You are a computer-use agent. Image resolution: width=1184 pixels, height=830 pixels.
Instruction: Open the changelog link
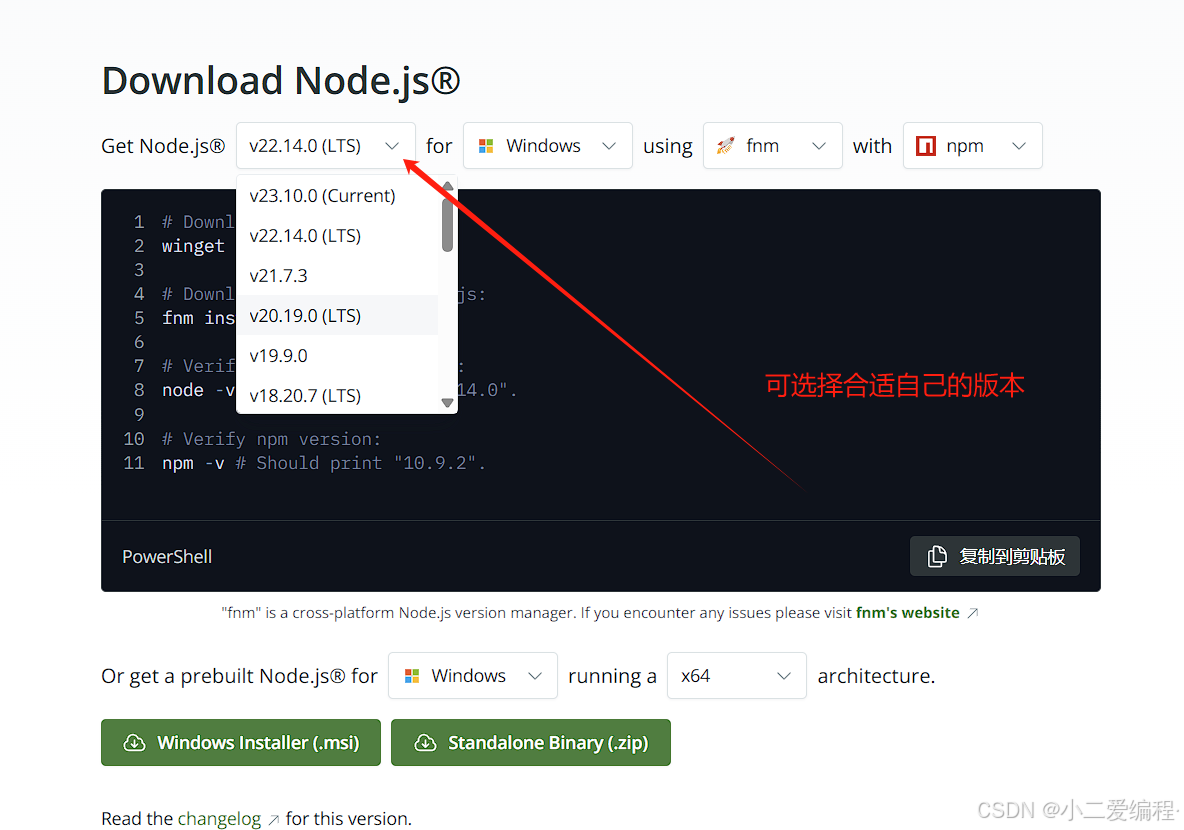tap(219, 819)
